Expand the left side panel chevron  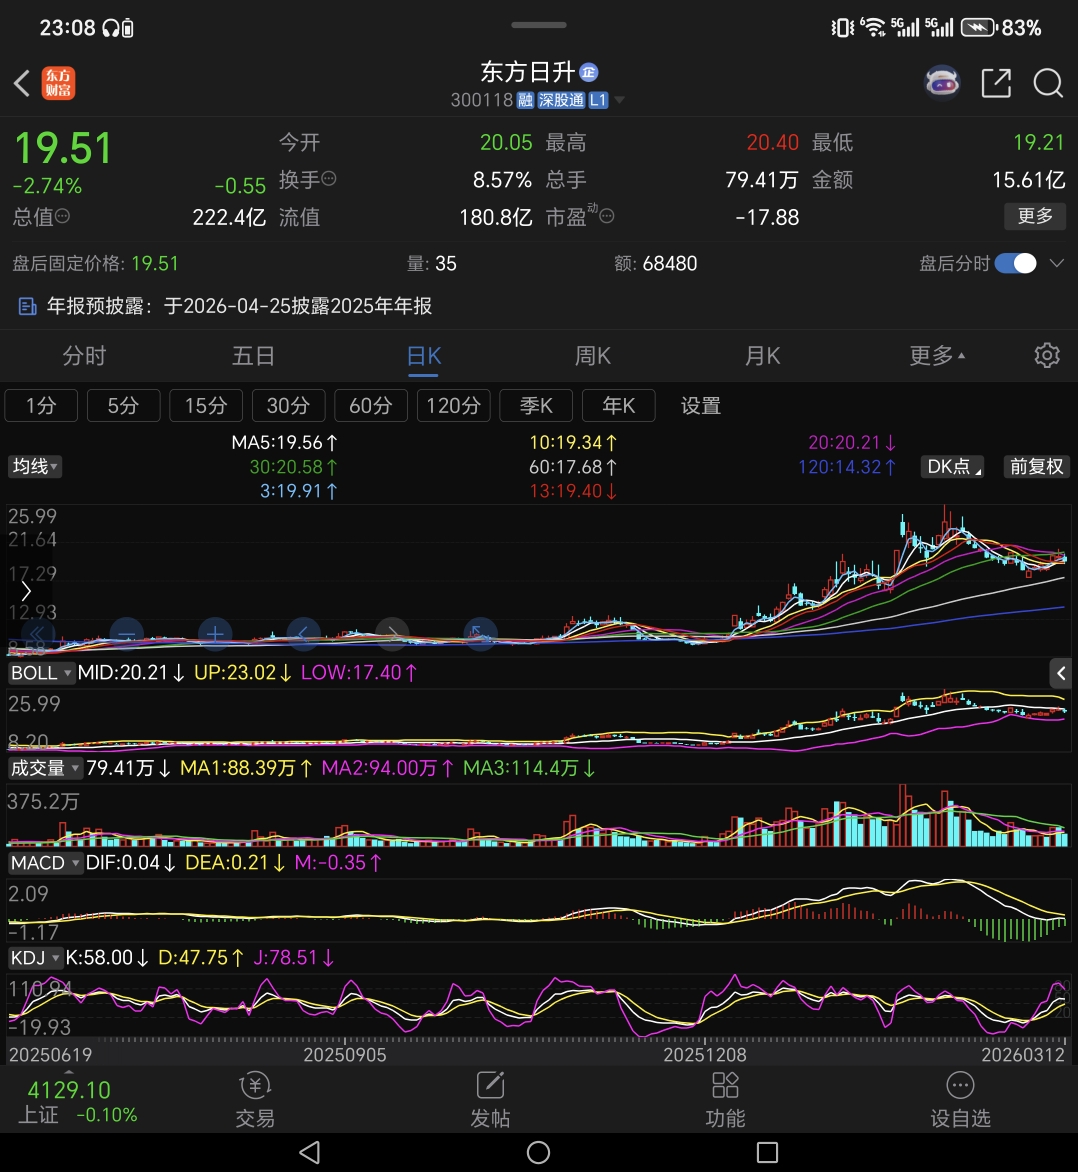(25, 591)
